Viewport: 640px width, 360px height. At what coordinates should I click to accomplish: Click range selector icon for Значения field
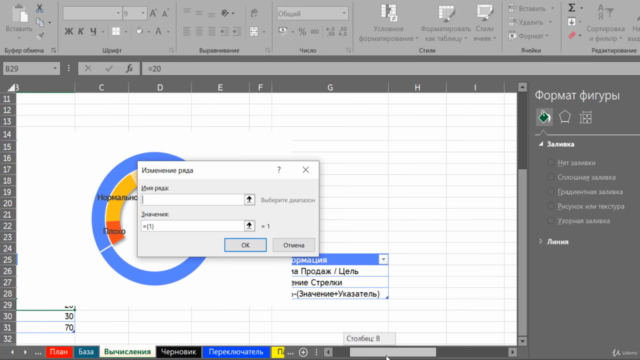tap(249, 226)
